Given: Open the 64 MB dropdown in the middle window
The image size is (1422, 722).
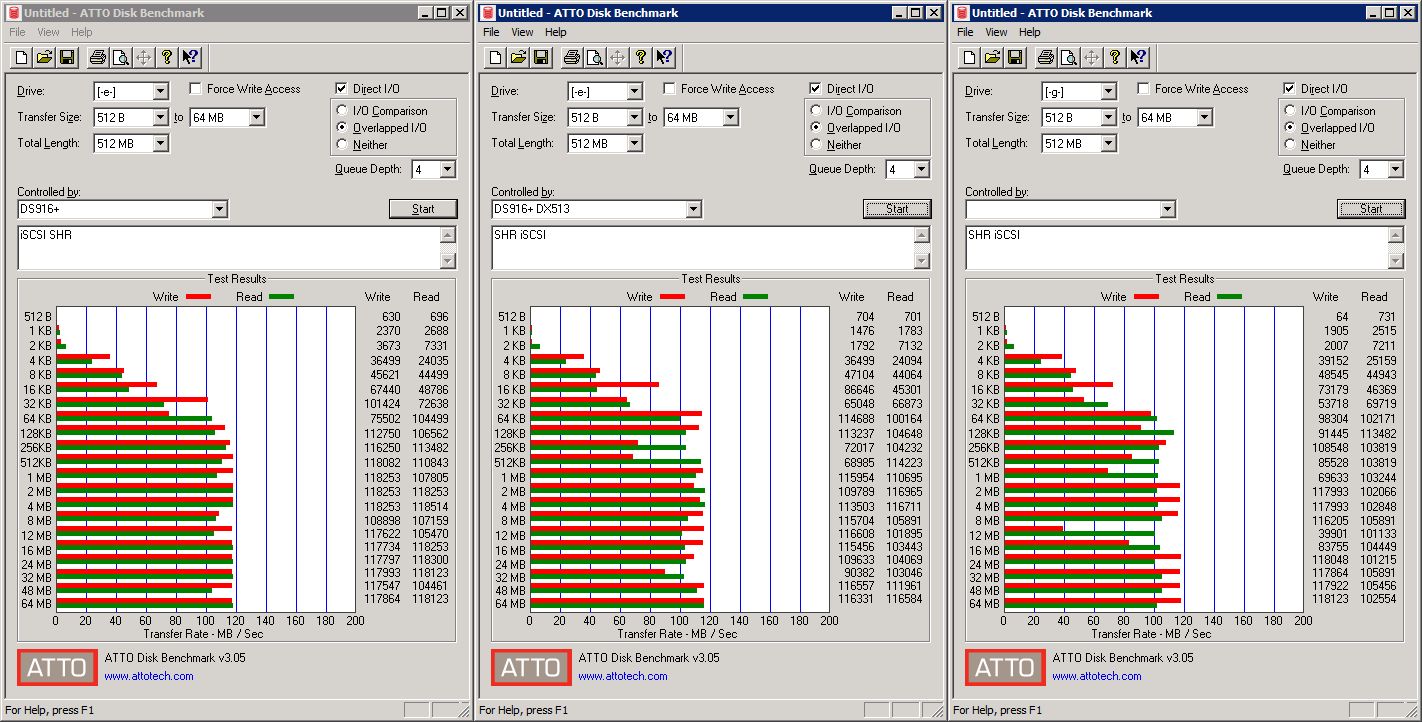Looking at the screenshot, I should click(x=730, y=118).
